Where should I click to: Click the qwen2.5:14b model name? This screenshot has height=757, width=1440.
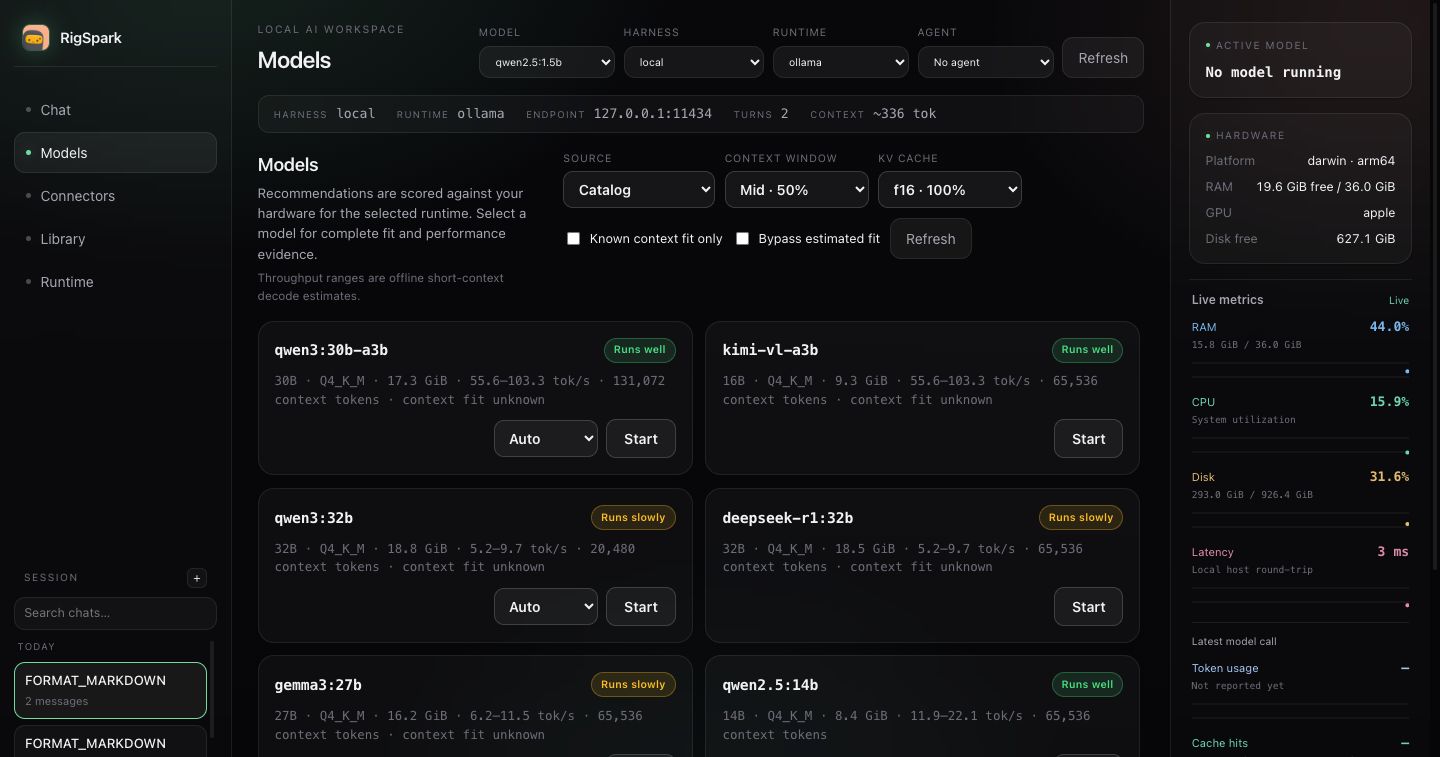point(770,685)
